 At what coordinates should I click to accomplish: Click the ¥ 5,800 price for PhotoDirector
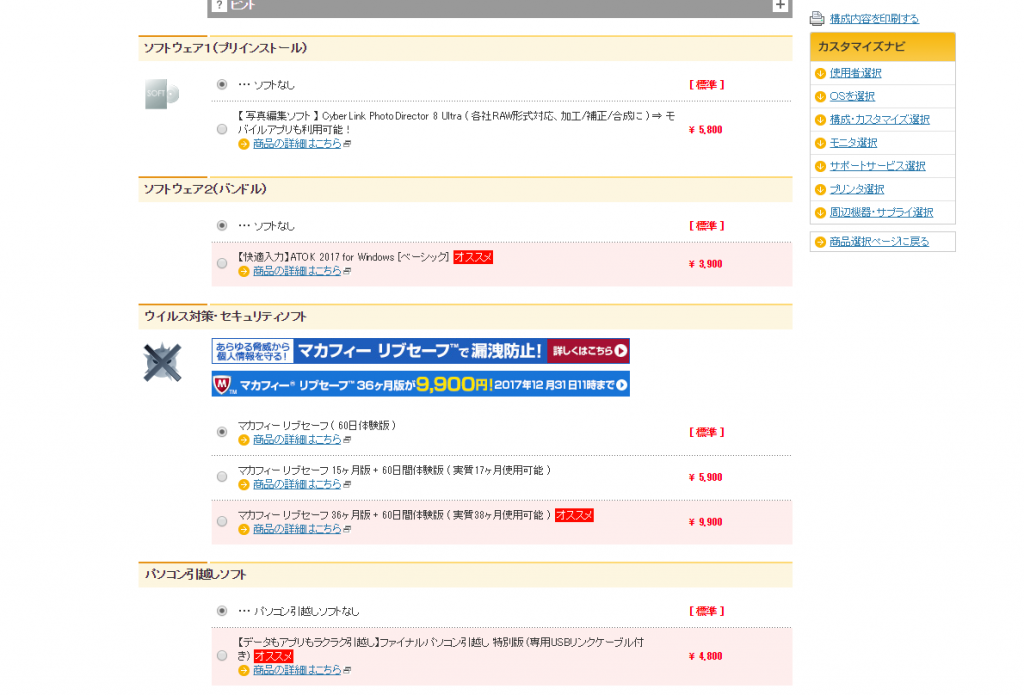pyautogui.click(x=705, y=130)
